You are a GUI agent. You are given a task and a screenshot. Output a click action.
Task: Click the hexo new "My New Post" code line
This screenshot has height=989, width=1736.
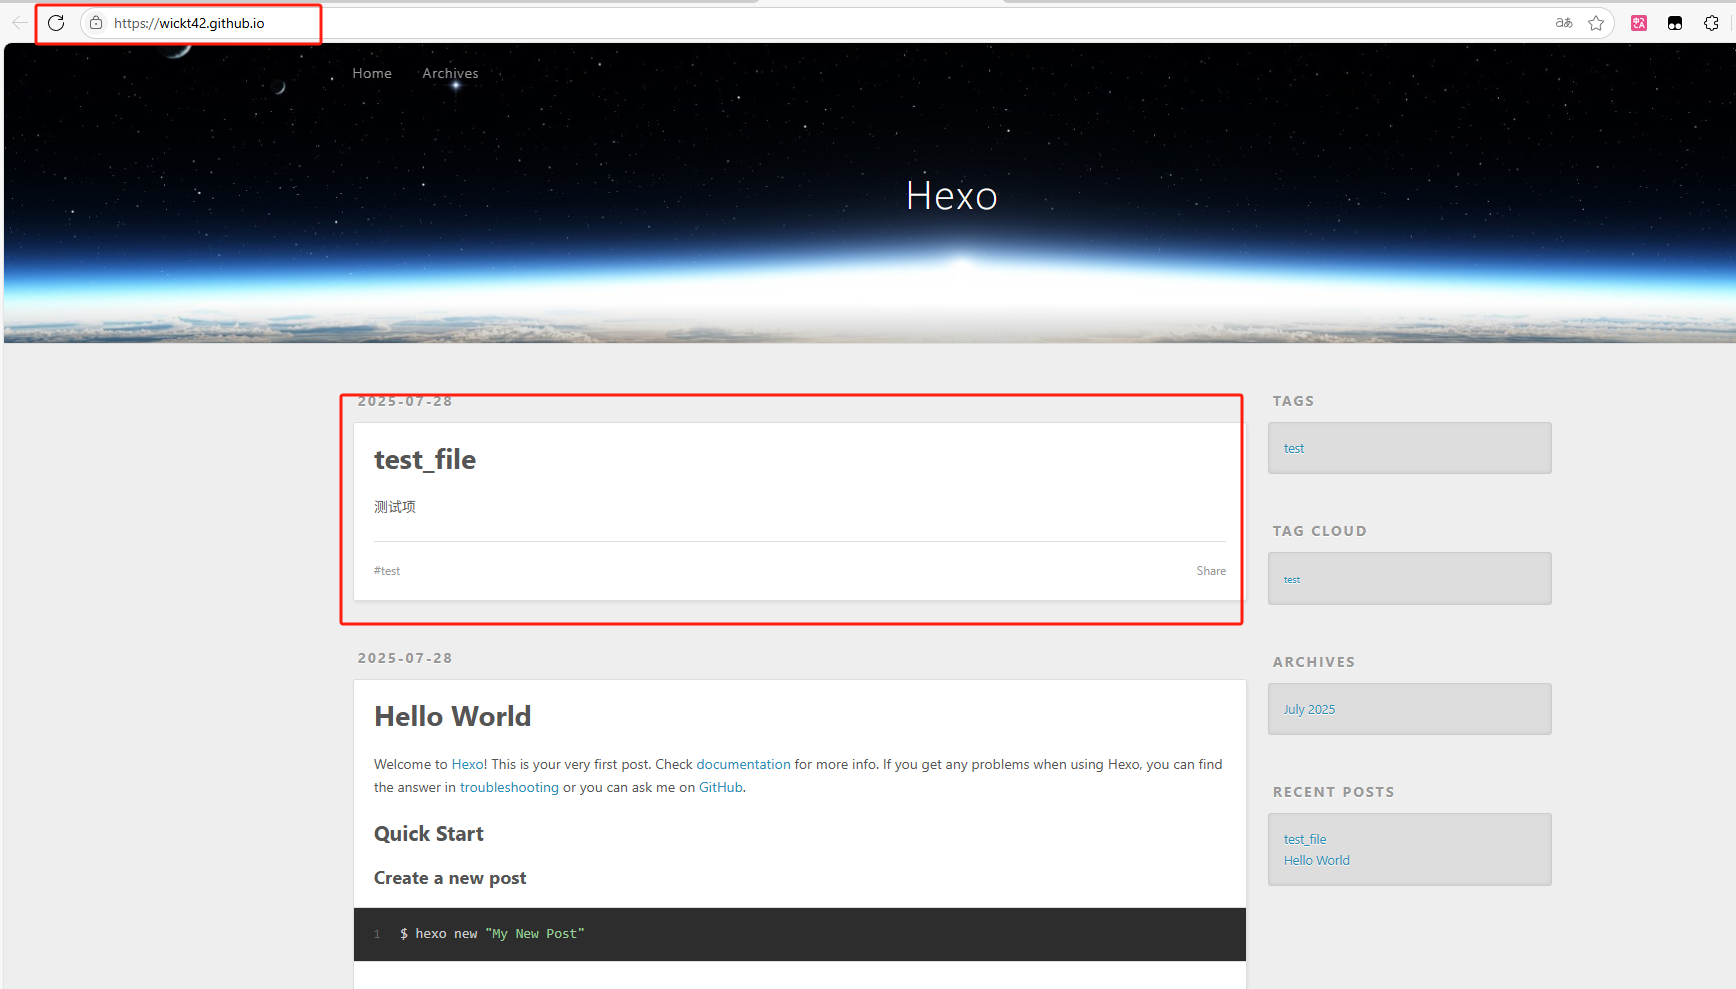pos(492,934)
